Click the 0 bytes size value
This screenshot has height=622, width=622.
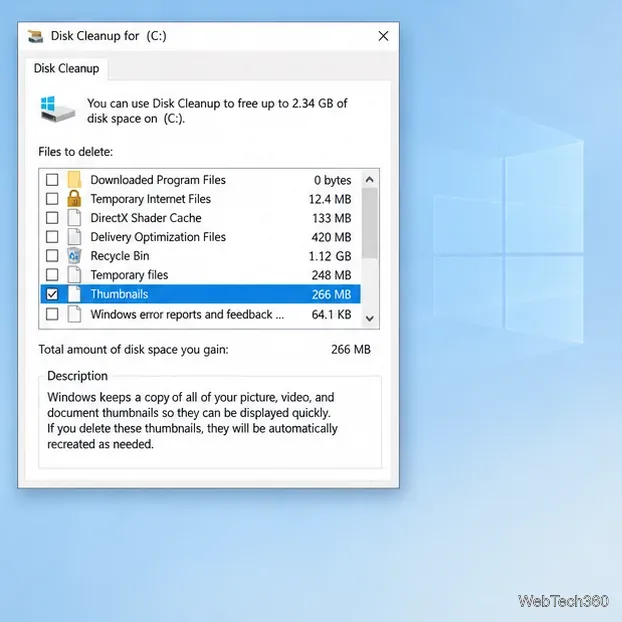(x=332, y=180)
